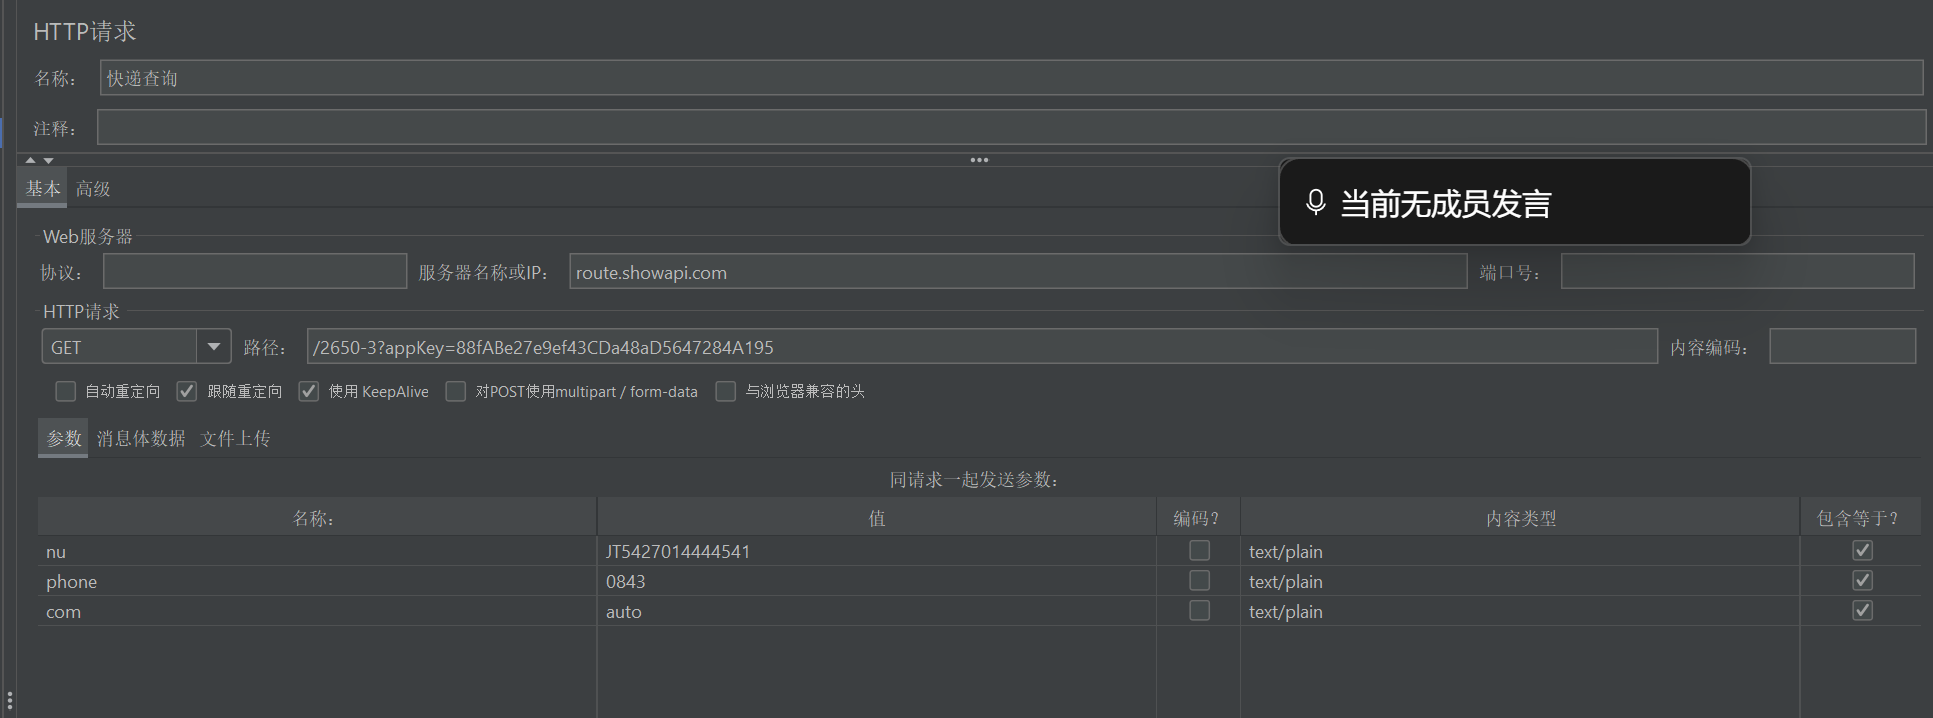Click the 当前无成员发言 overlay text

tap(1445, 203)
